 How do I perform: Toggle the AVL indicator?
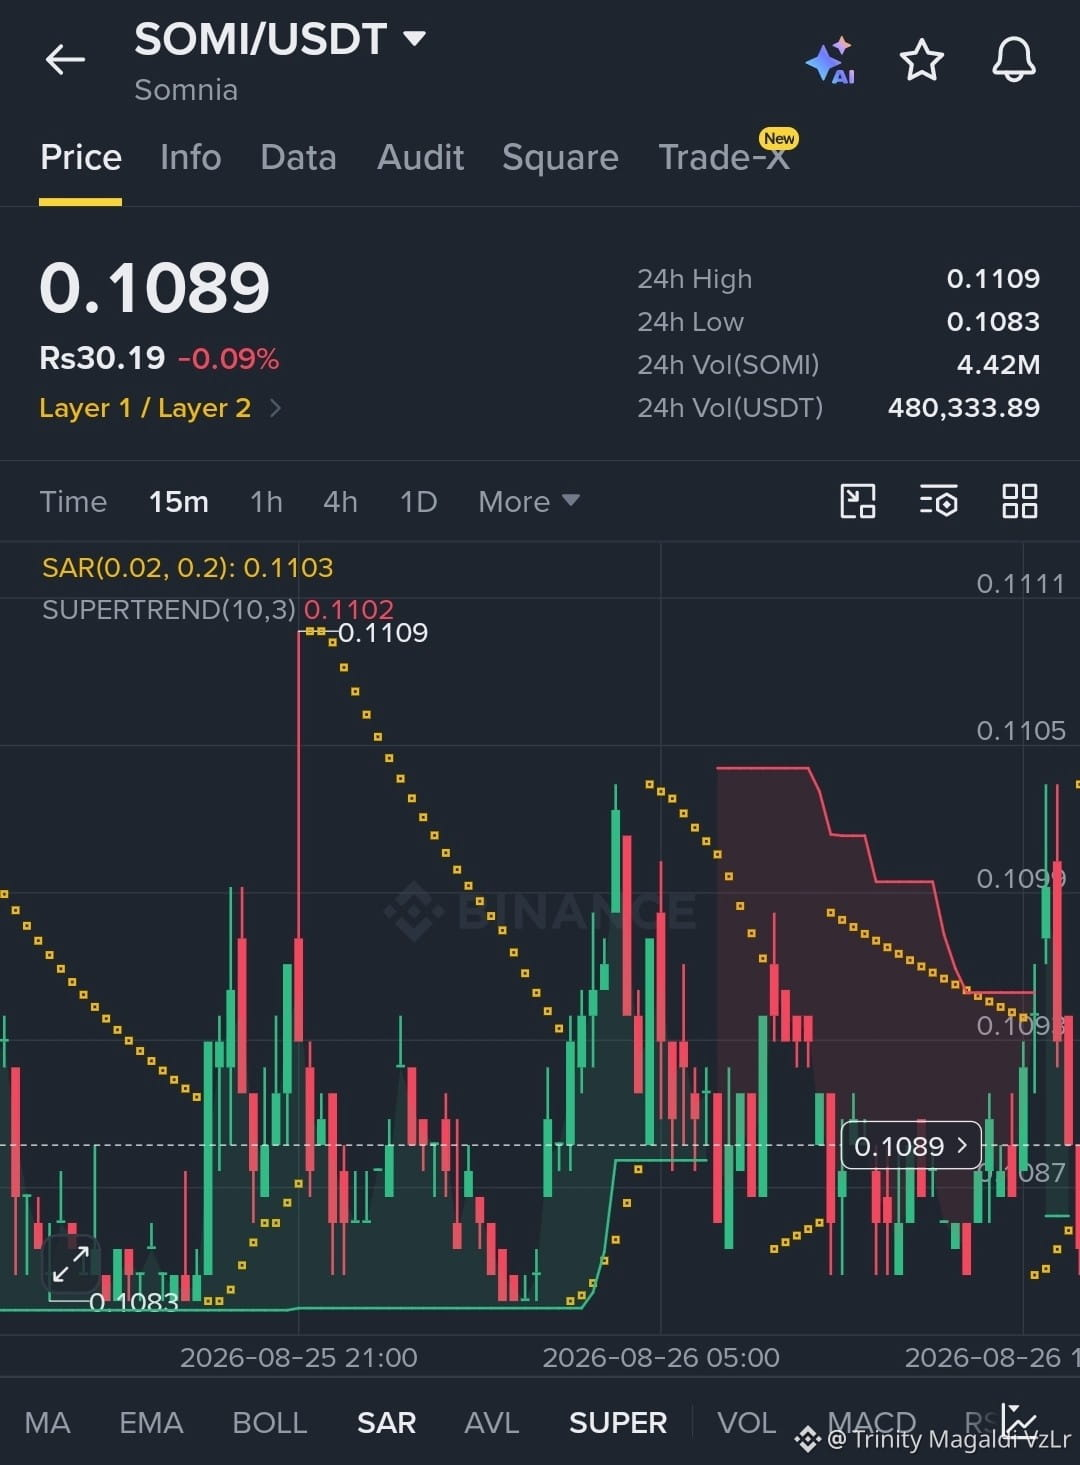point(492,1422)
